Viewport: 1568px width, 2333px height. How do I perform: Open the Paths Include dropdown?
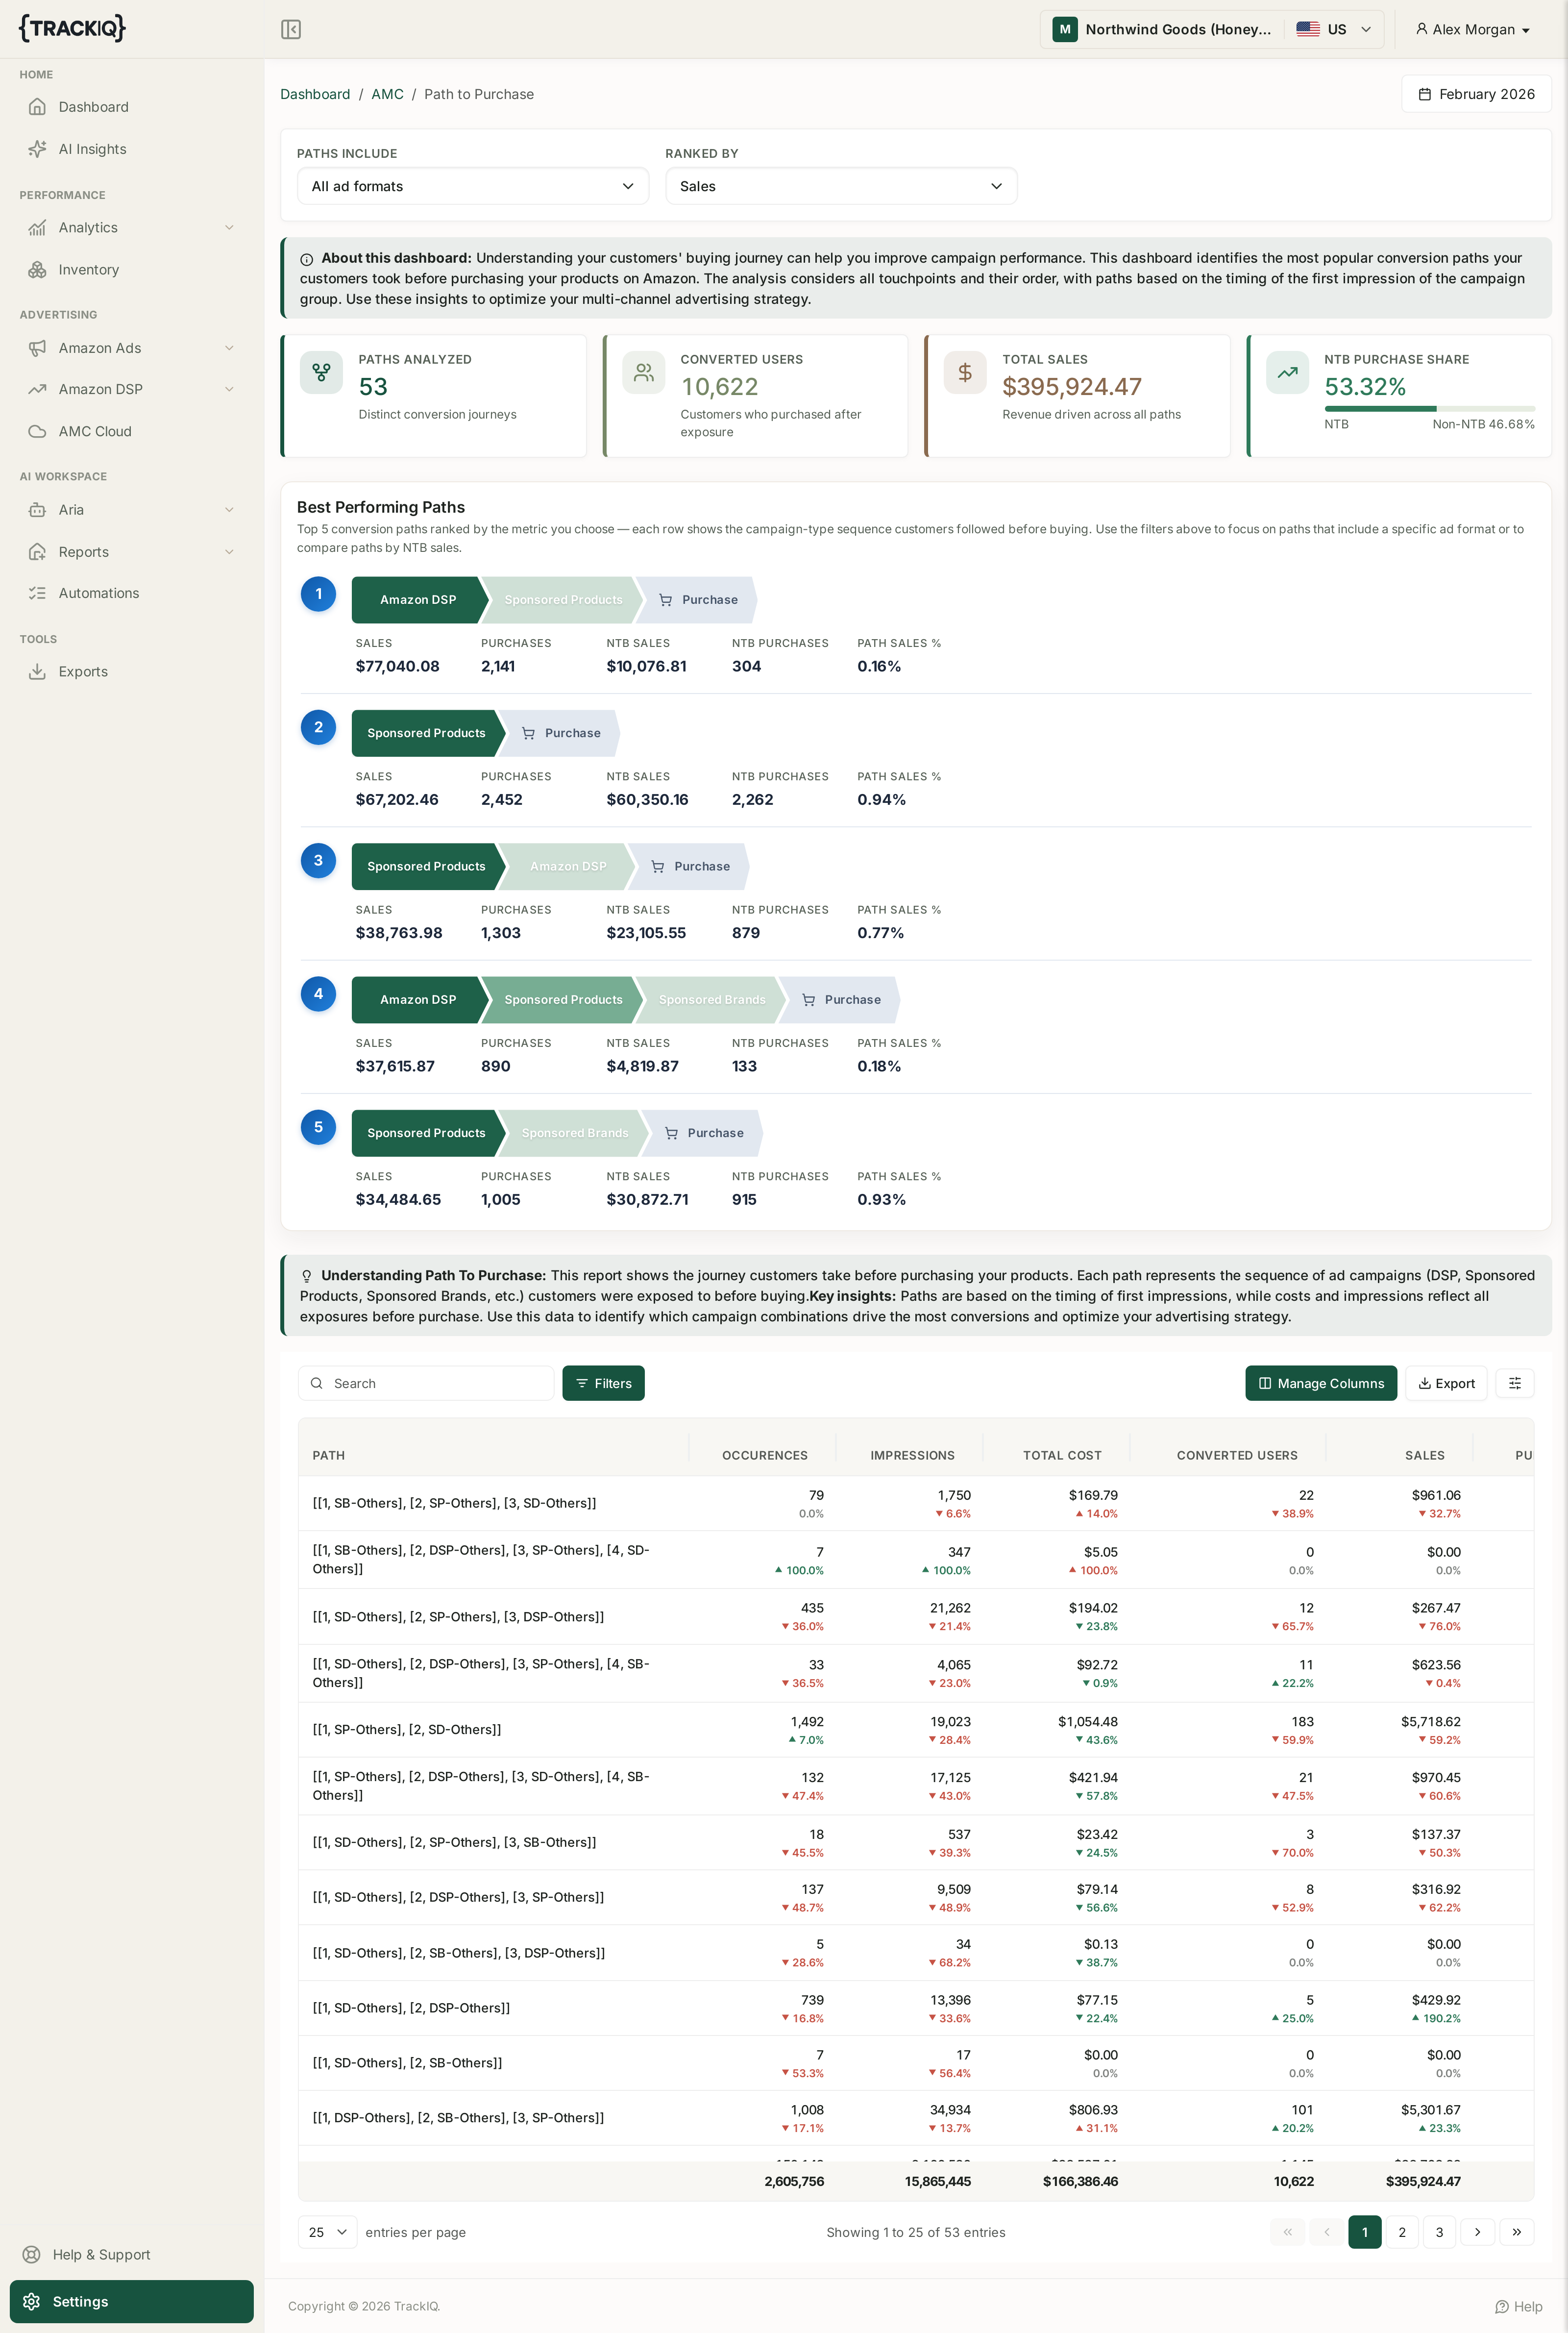click(x=473, y=186)
